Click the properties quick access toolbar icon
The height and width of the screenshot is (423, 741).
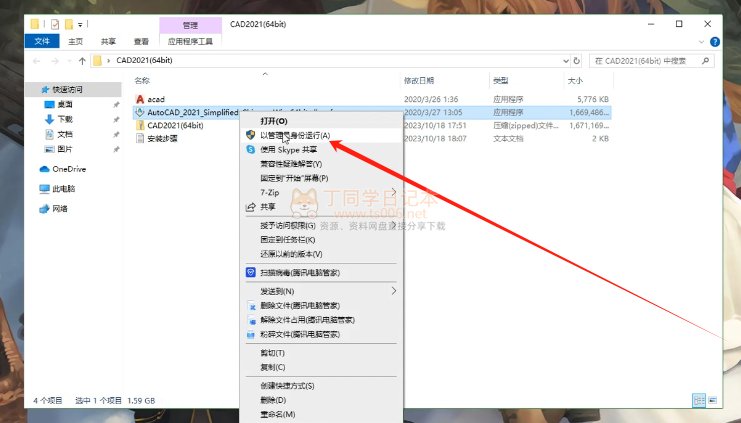pos(55,24)
